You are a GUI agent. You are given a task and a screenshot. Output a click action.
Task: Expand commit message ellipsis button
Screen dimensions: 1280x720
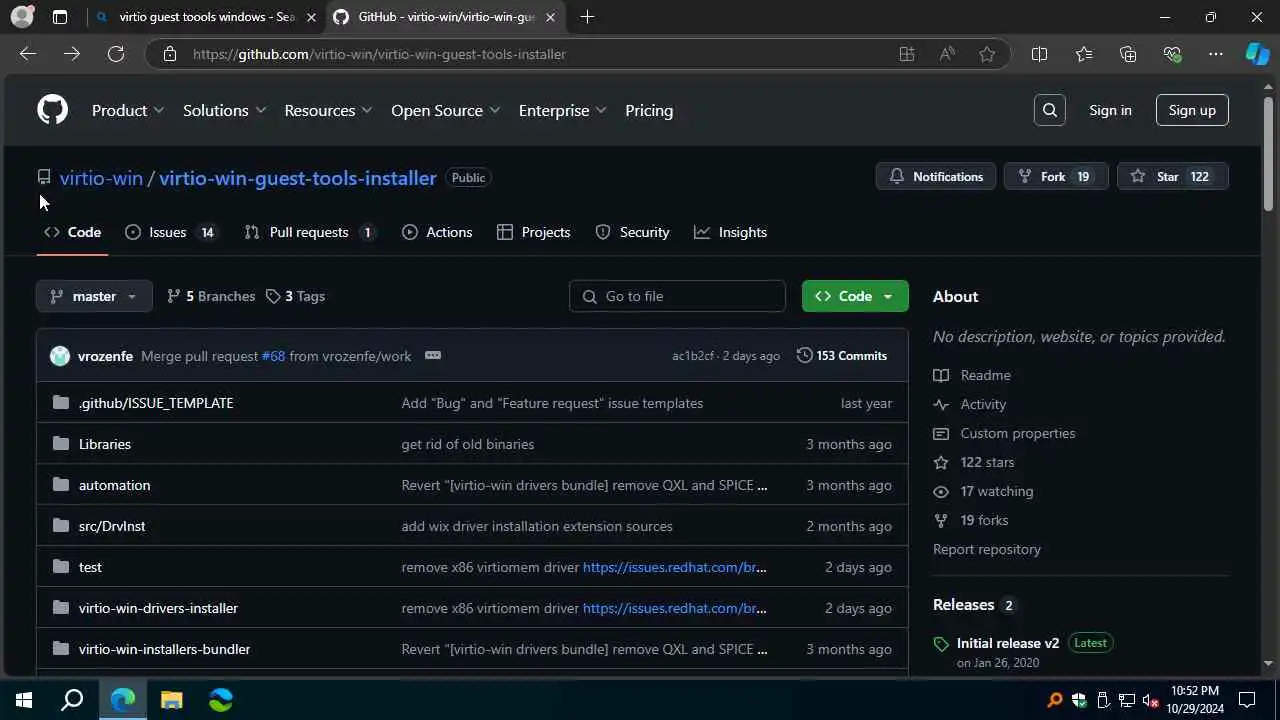[x=432, y=356]
